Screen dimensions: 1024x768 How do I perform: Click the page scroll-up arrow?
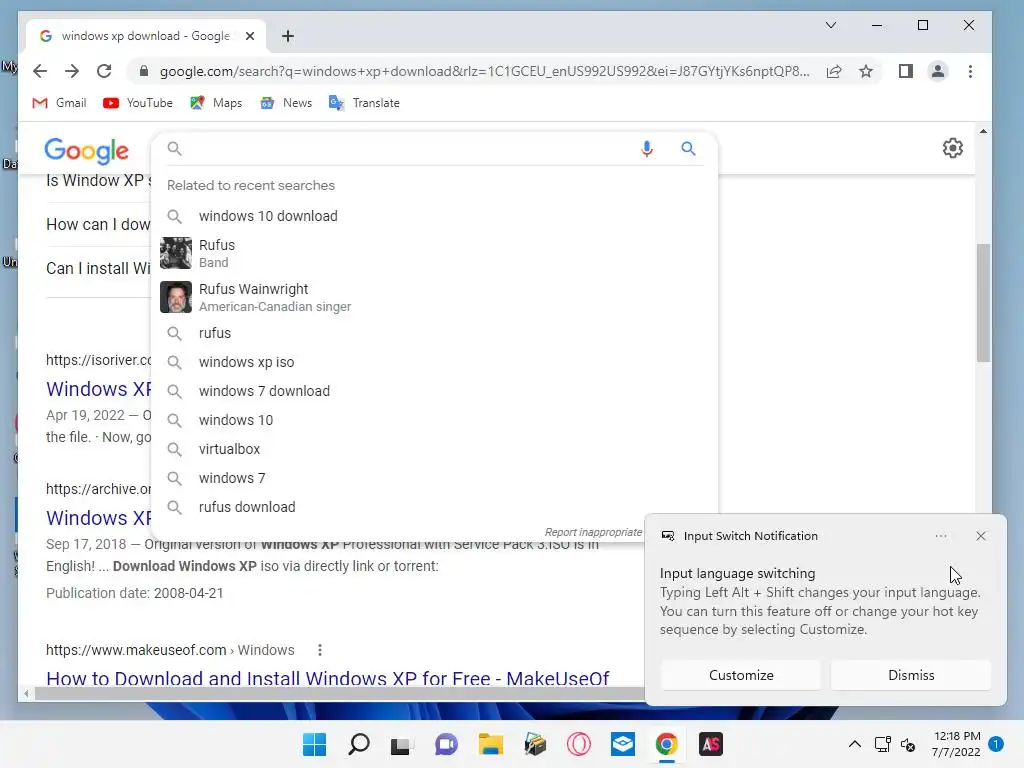pyautogui.click(x=984, y=132)
